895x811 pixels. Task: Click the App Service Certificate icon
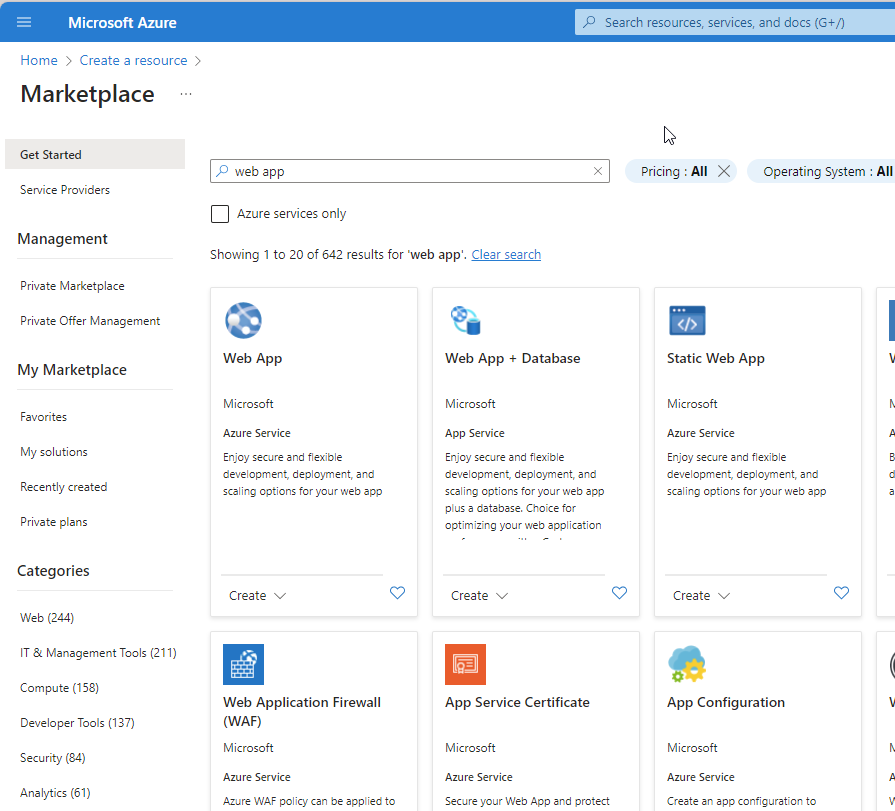(x=465, y=664)
